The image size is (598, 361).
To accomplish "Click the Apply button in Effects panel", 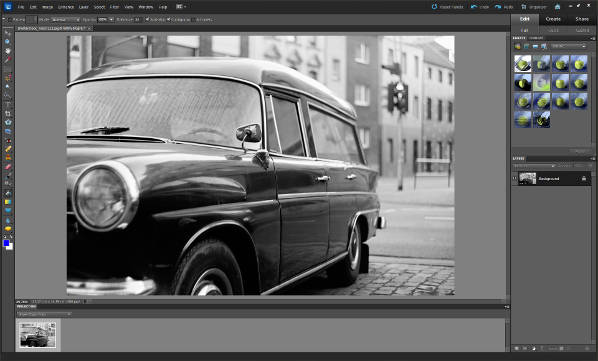I will point(580,151).
